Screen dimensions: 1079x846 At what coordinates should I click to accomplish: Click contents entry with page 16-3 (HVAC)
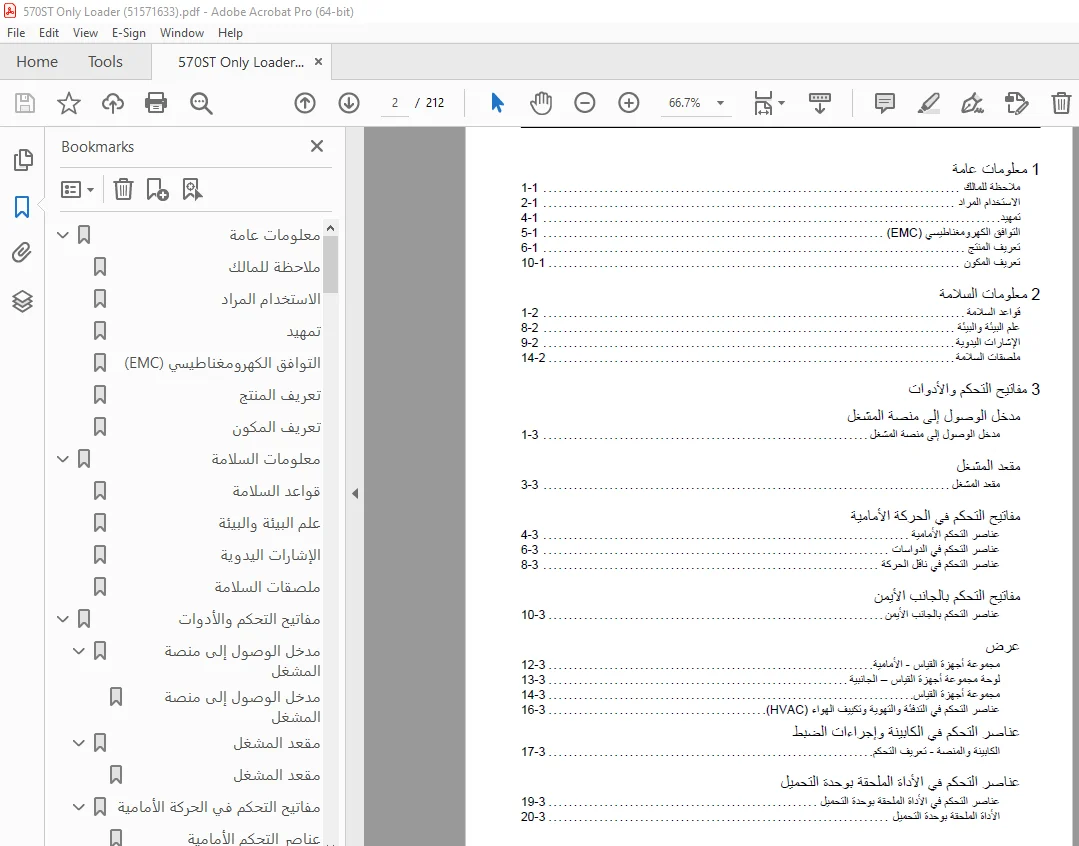pos(760,710)
